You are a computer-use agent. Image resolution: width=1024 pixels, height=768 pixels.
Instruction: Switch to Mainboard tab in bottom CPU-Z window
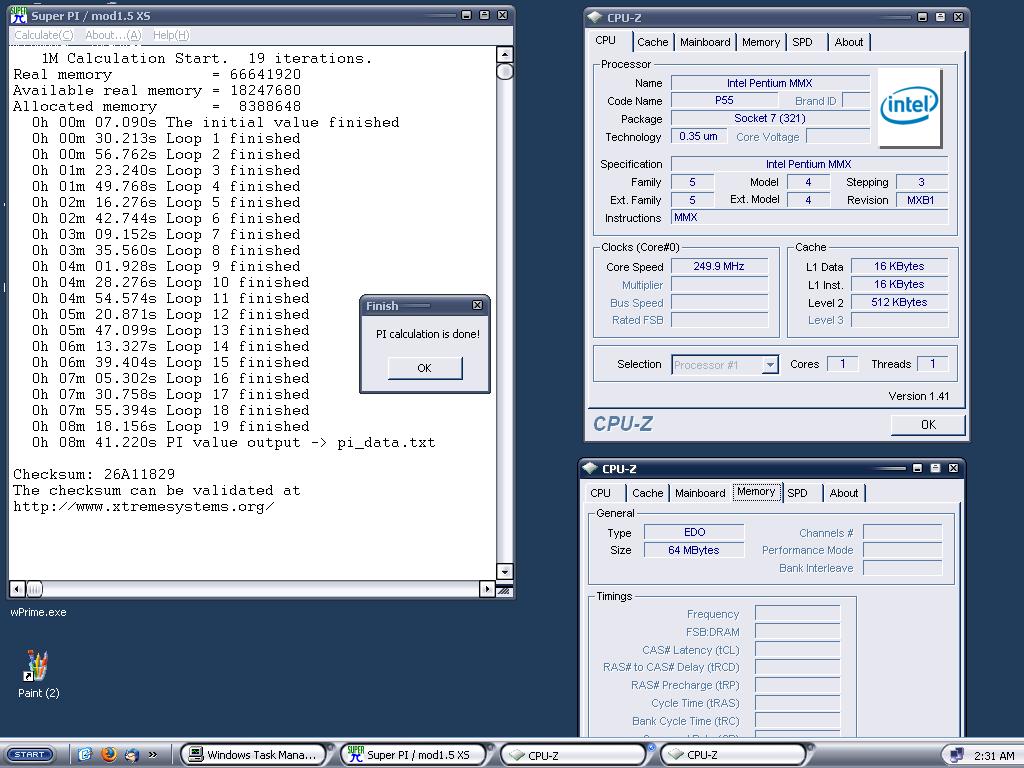(x=700, y=493)
